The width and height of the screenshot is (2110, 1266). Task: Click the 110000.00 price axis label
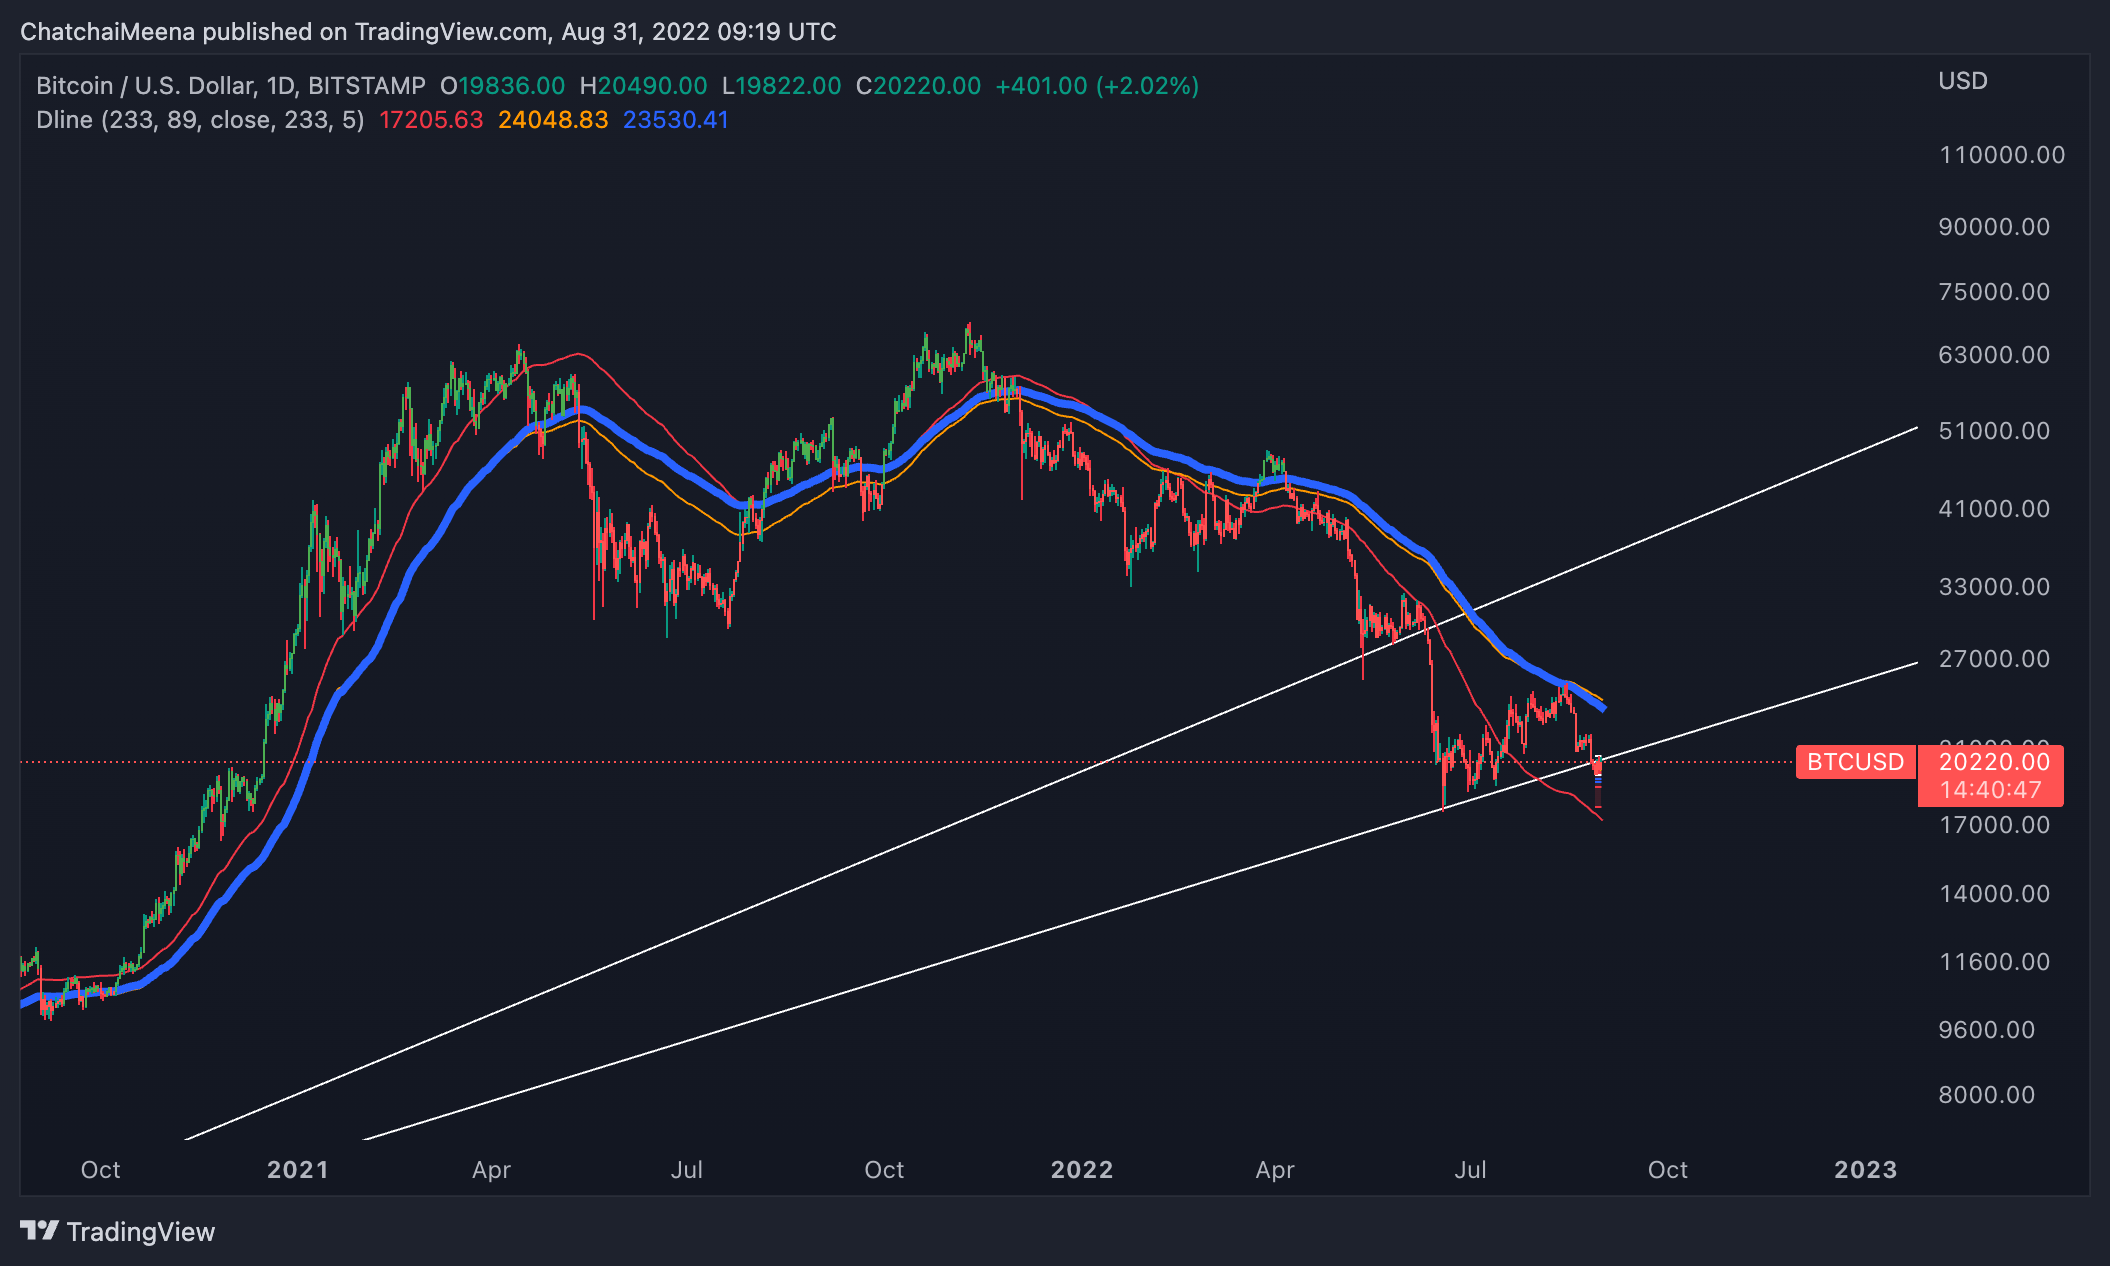pyautogui.click(x=2002, y=155)
